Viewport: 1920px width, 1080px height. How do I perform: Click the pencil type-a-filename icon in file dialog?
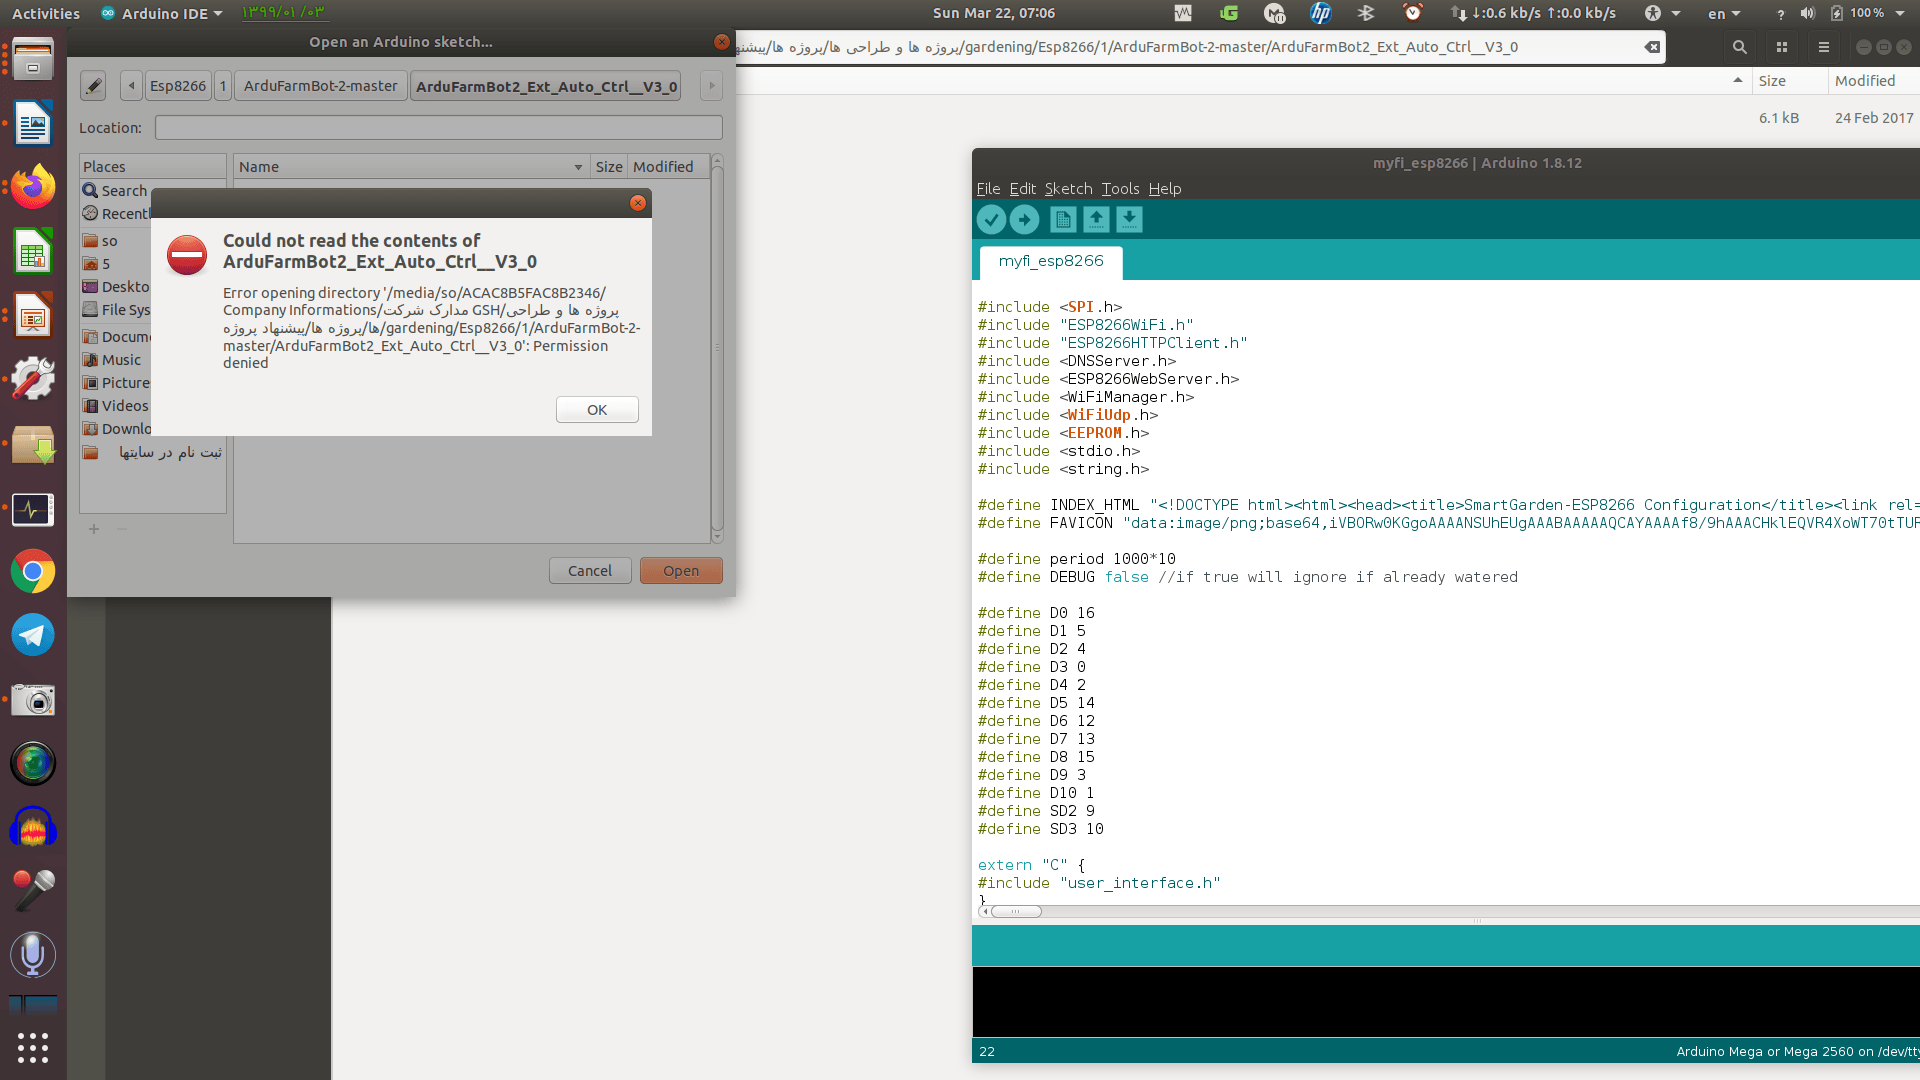(93, 86)
